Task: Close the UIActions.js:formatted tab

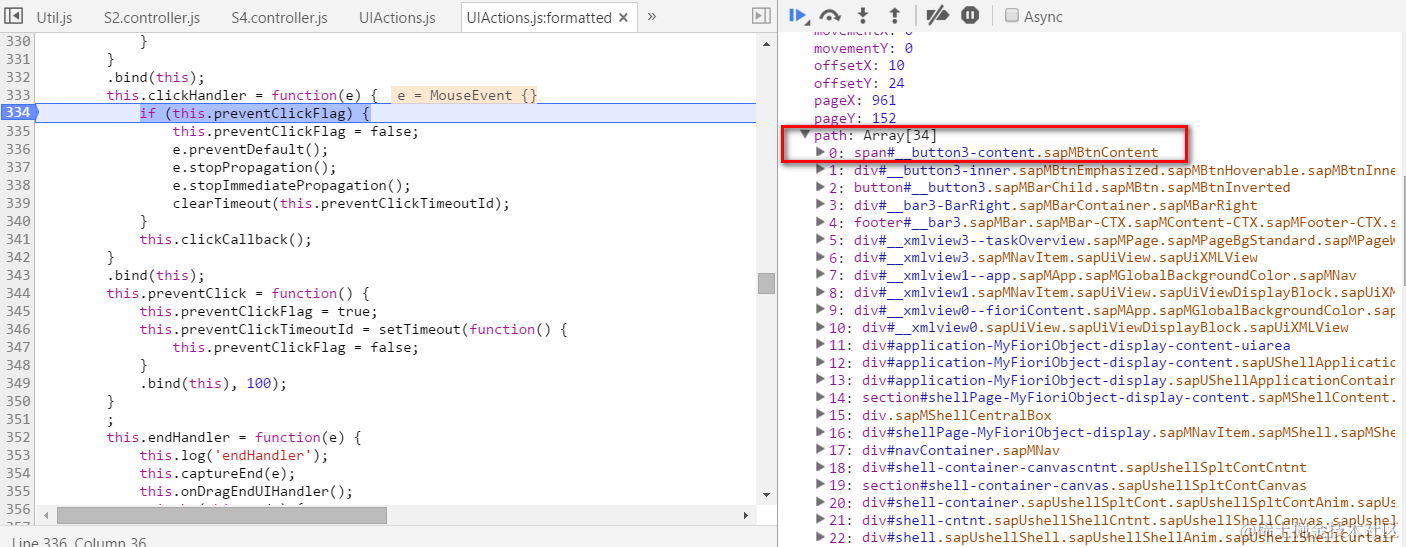Action: pyautogui.click(x=623, y=18)
